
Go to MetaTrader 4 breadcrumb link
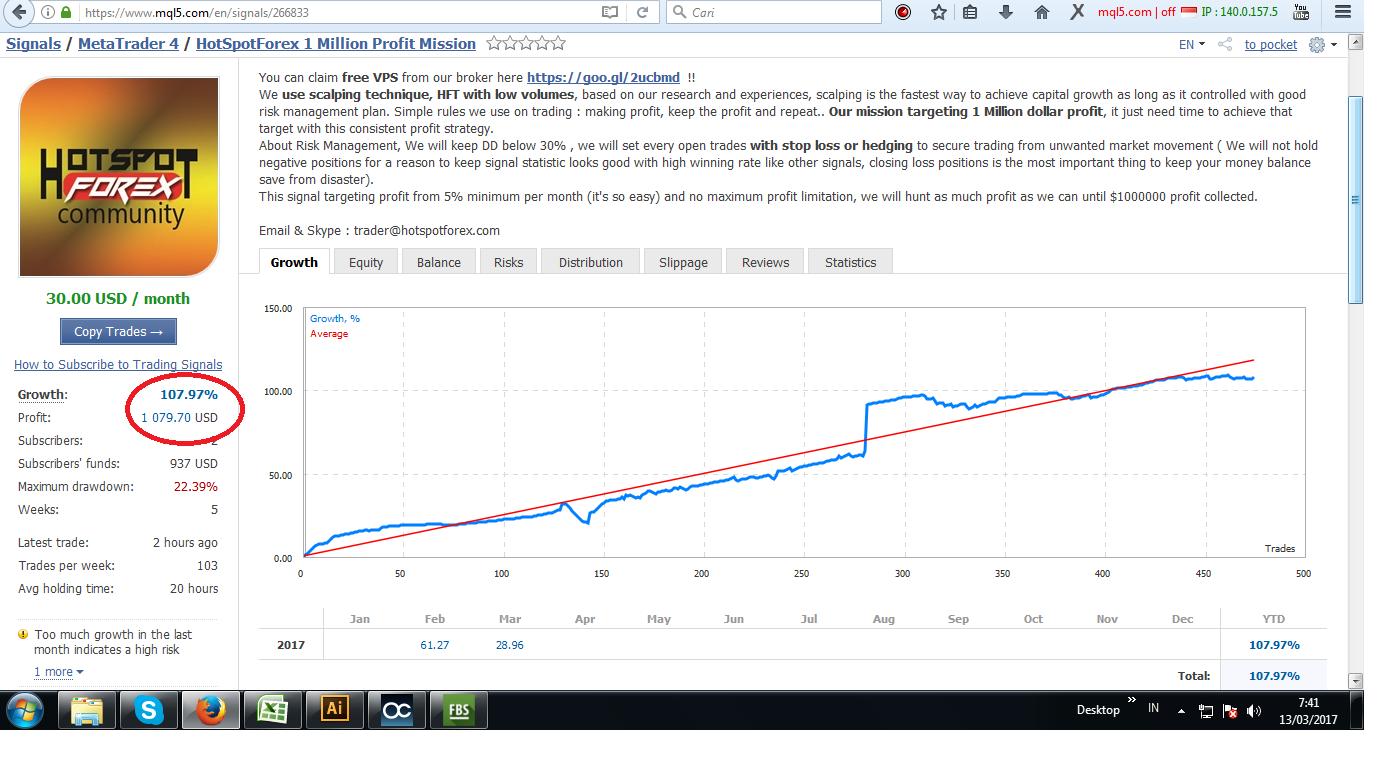tap(128, 44)
